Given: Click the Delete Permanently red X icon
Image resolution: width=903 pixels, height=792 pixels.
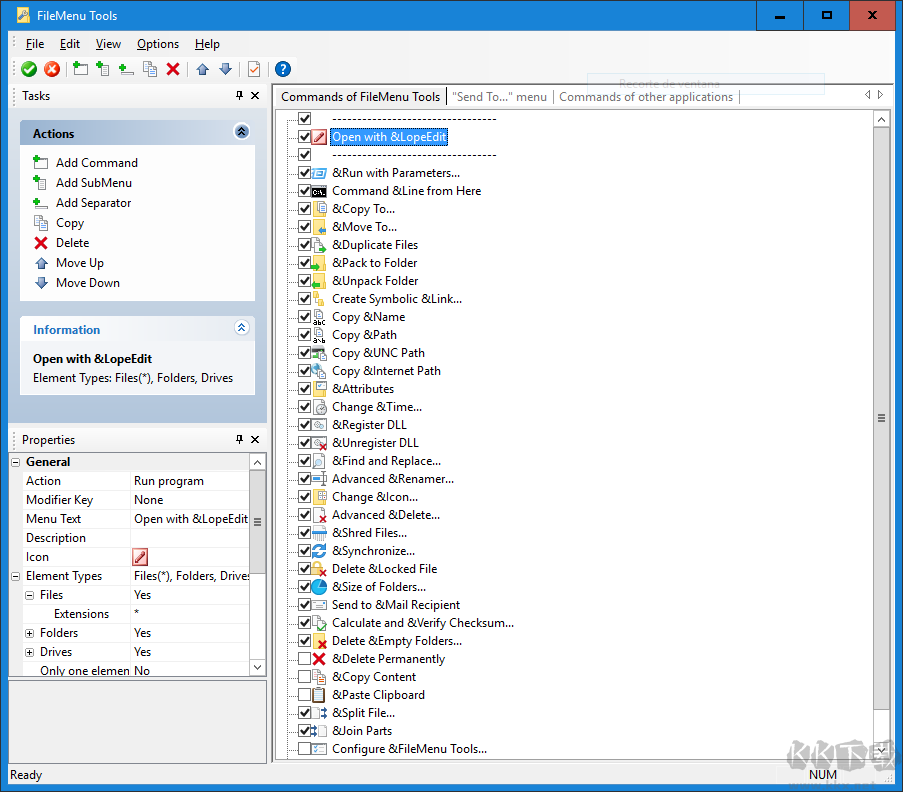Looking at the screenshot, I should [x=319, y=659].
